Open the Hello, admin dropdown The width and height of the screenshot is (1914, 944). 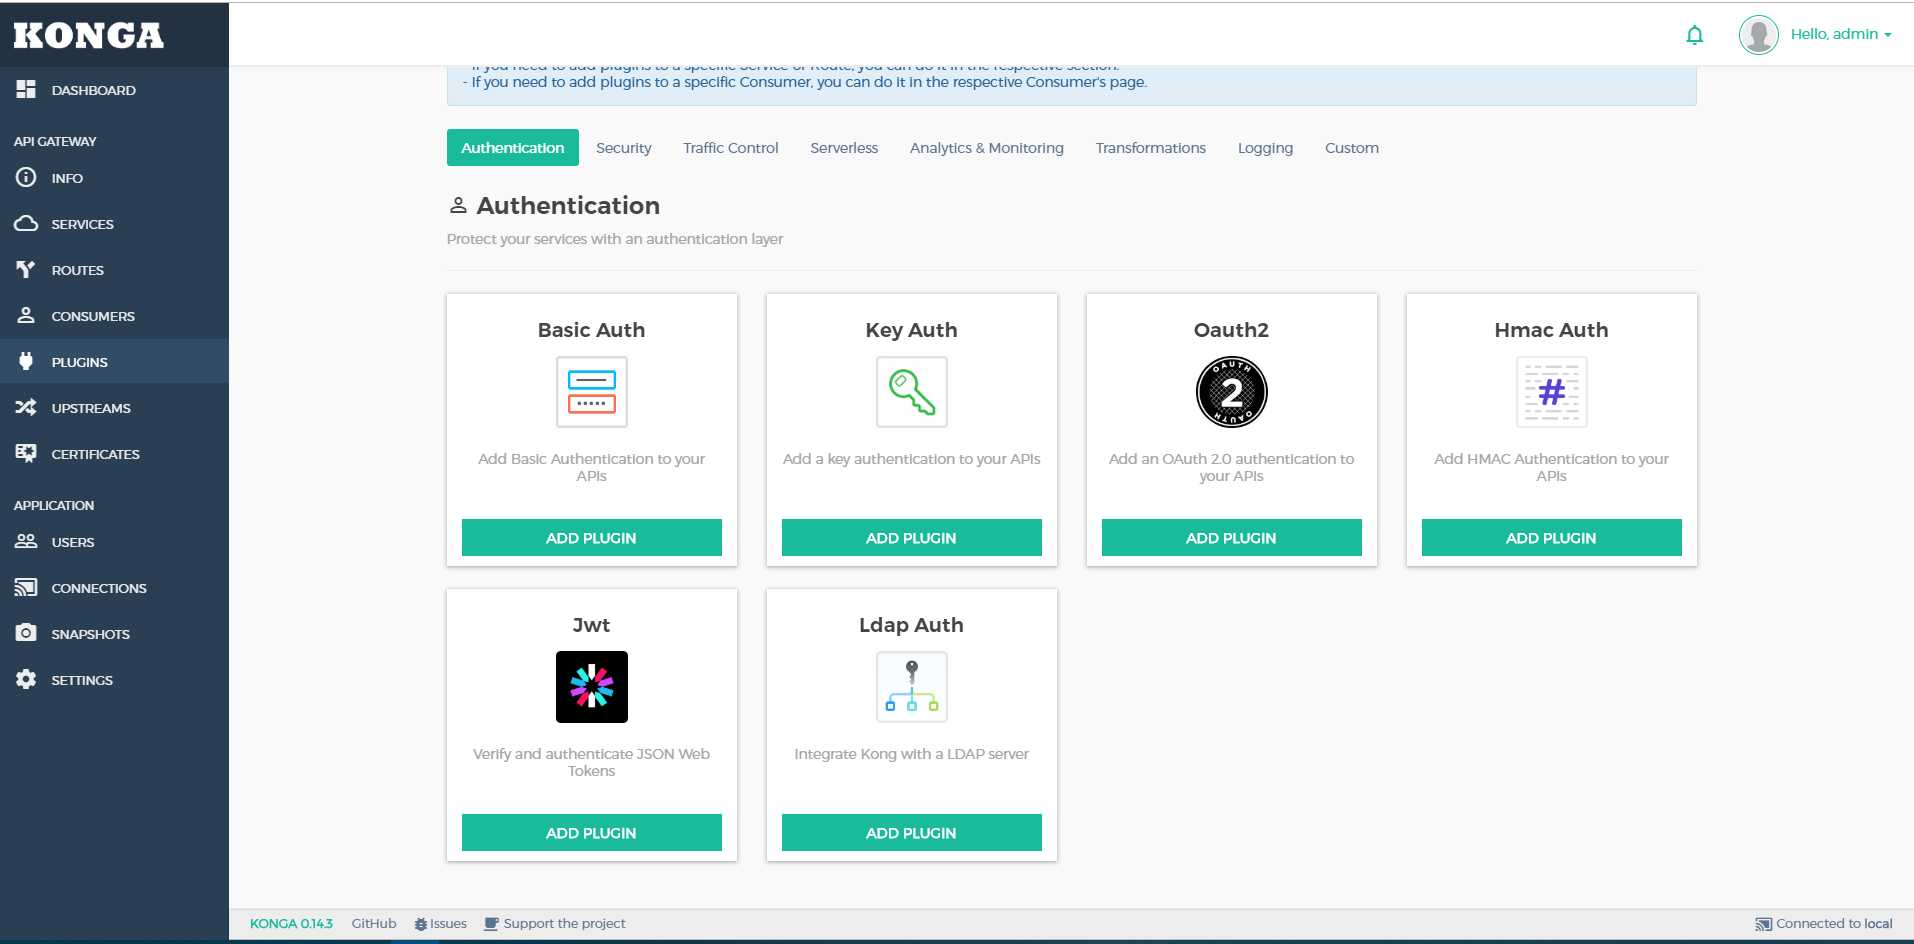coord(1841,34)
